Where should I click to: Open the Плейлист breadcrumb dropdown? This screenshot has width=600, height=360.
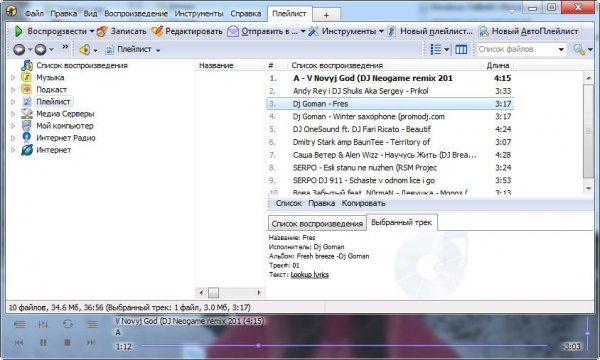tap(158, 50)
